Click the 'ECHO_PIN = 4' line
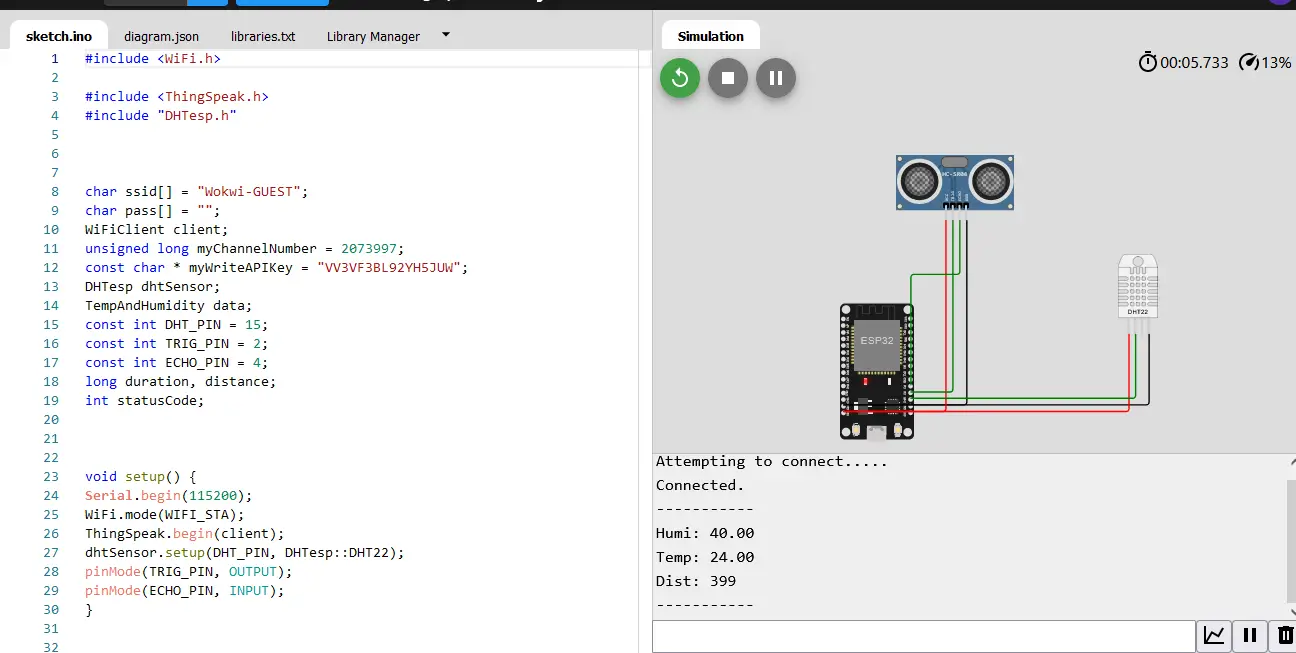 pos(177,363)
